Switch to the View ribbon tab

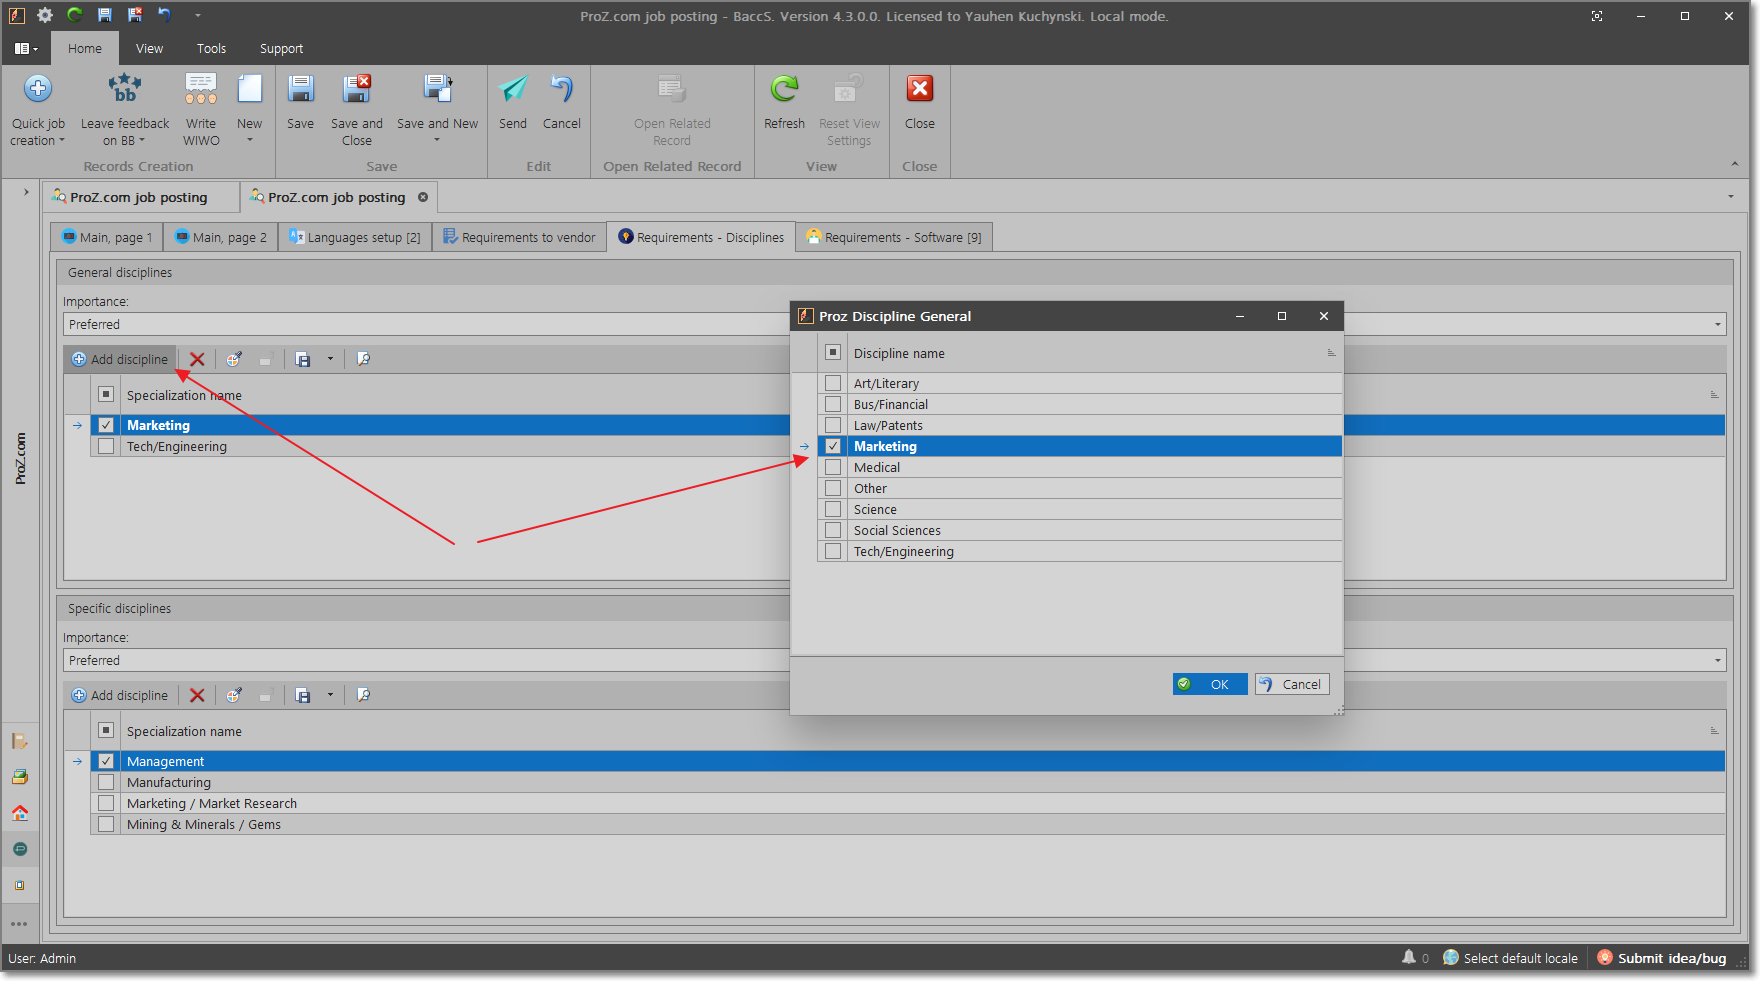pyautogui.click(x=149, y=48)
